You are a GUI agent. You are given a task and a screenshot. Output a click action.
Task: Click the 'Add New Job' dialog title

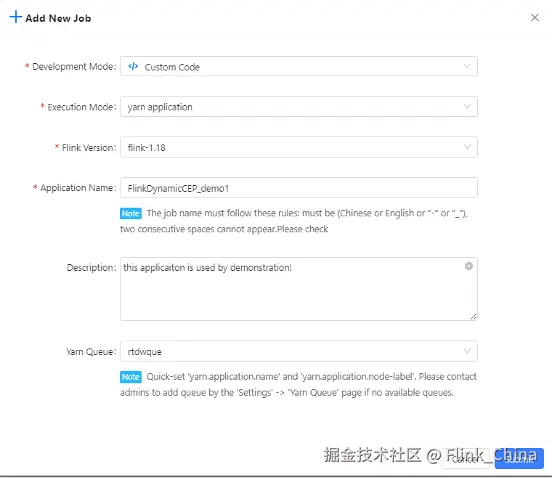(58, 18)
